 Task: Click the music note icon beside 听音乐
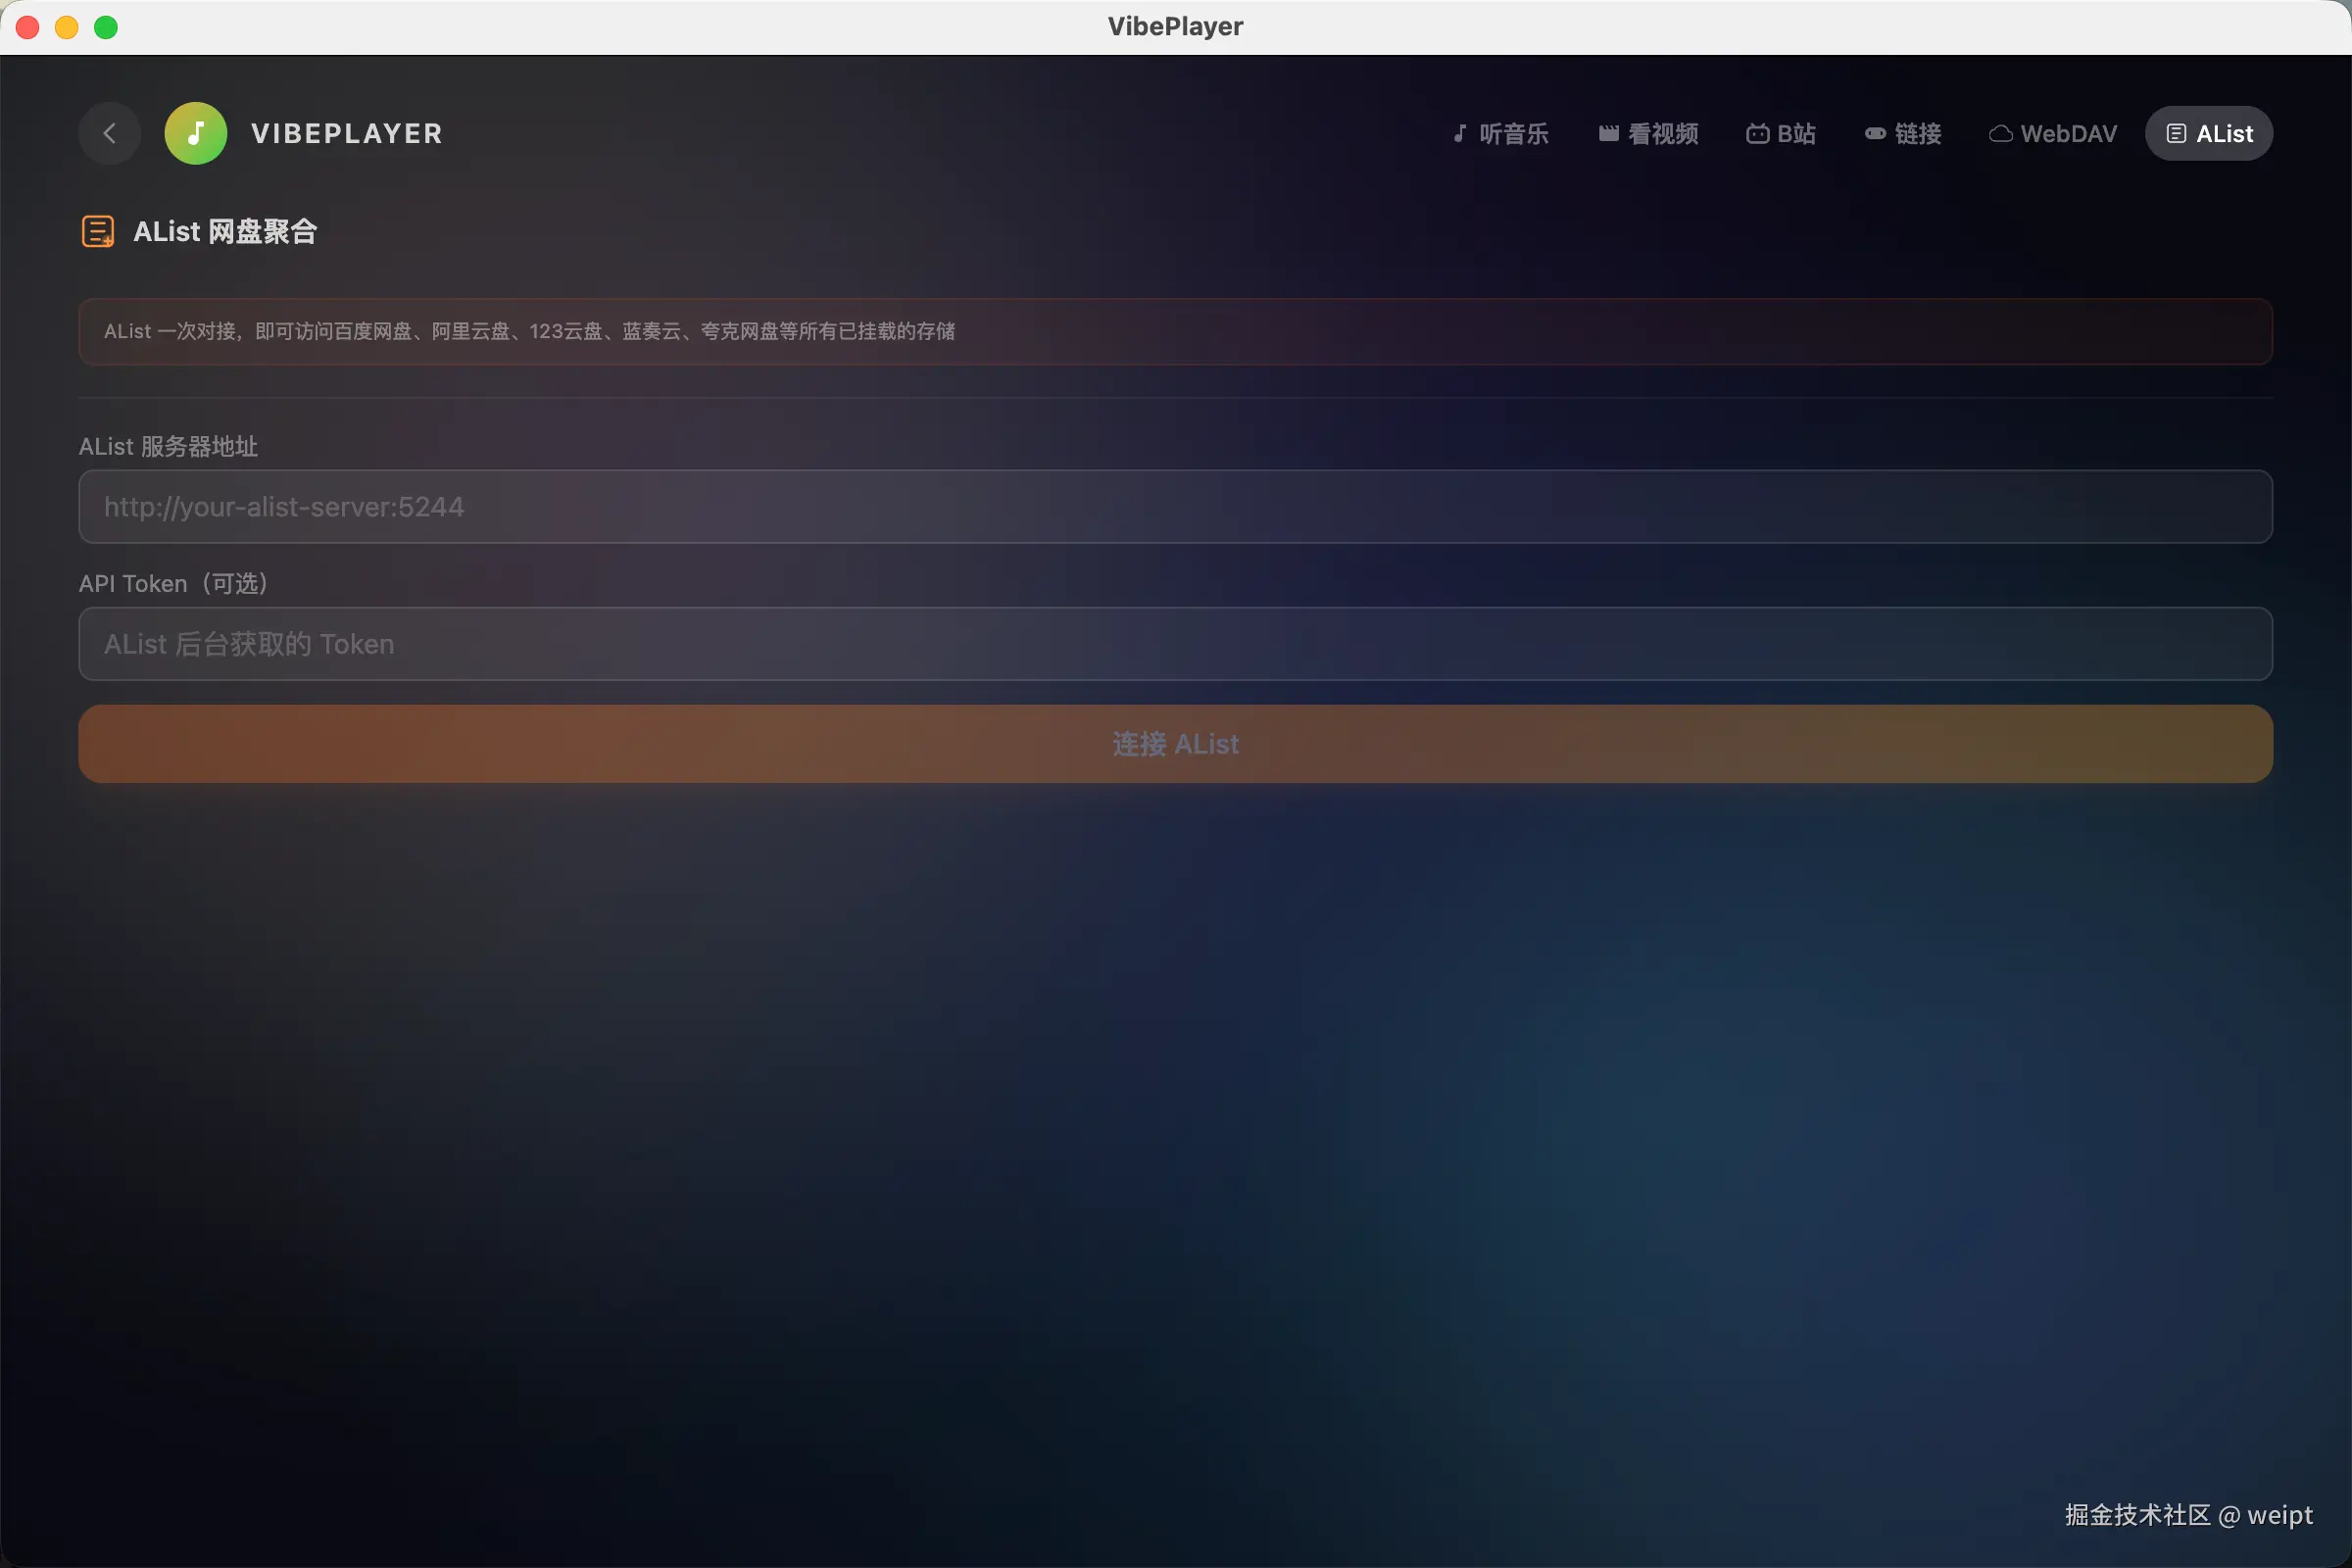[x=1460, y=133]
